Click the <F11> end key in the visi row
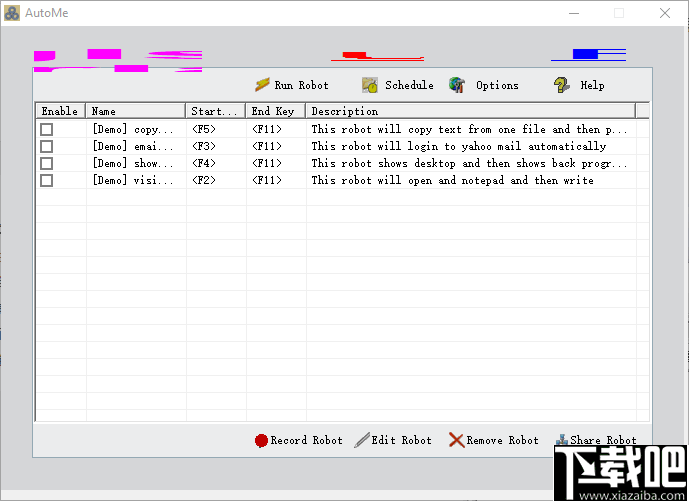 click(x=267, y=180)
